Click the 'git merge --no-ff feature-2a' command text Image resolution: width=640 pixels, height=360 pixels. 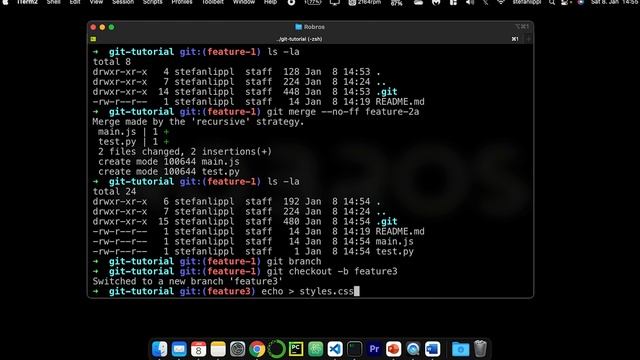(343, 112)
